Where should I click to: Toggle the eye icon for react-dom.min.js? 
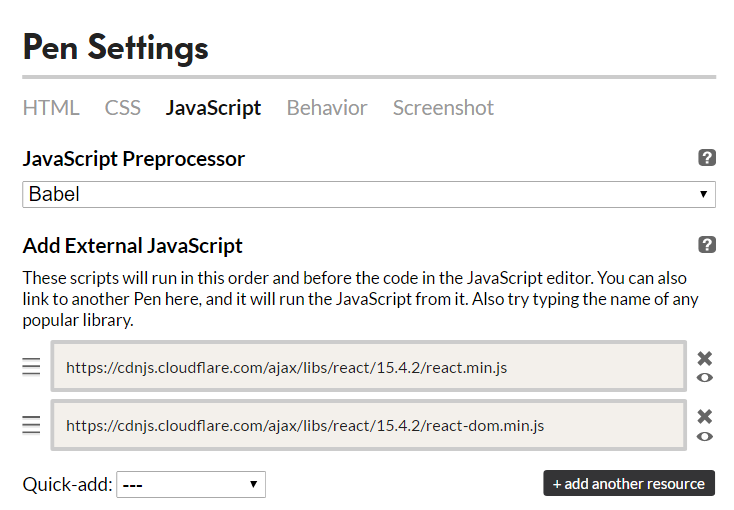[705, 436]
